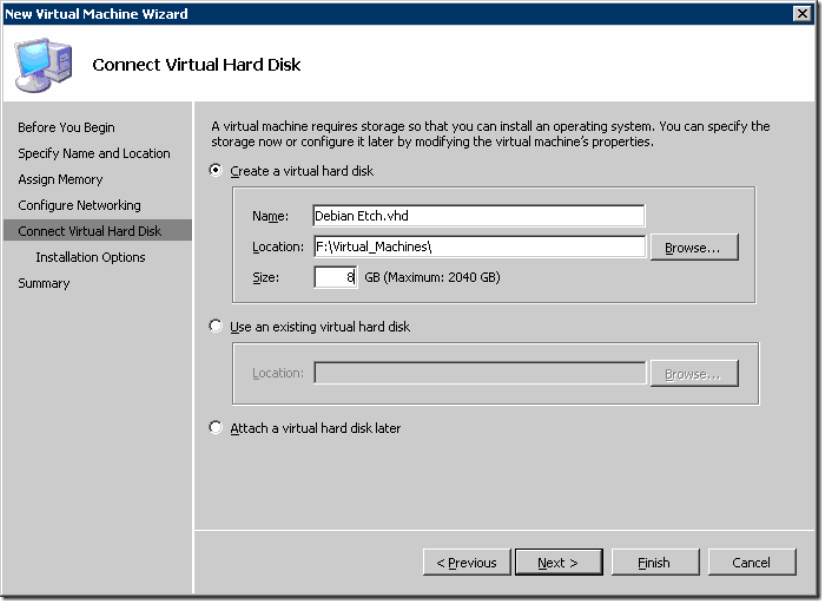Go to the Assign Memory step

pyautogui.click(x=60, y=179)
